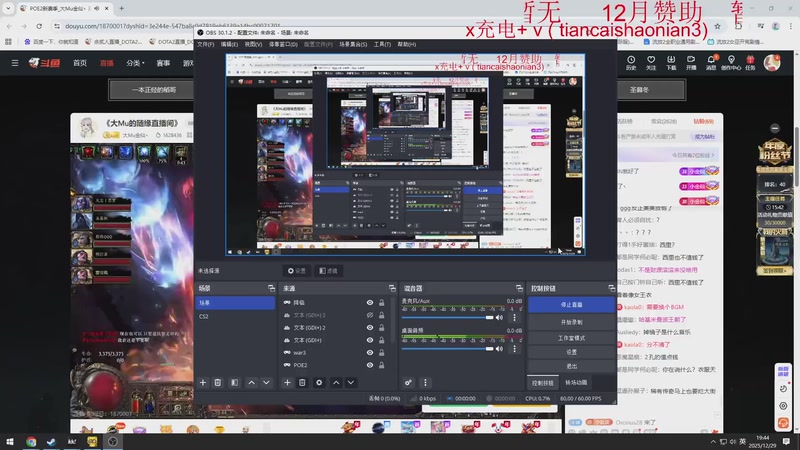The width and height of the screenshot is (800, 450).
Task: Open source properties gear in sources toolbar
Action: click(319, 383)
